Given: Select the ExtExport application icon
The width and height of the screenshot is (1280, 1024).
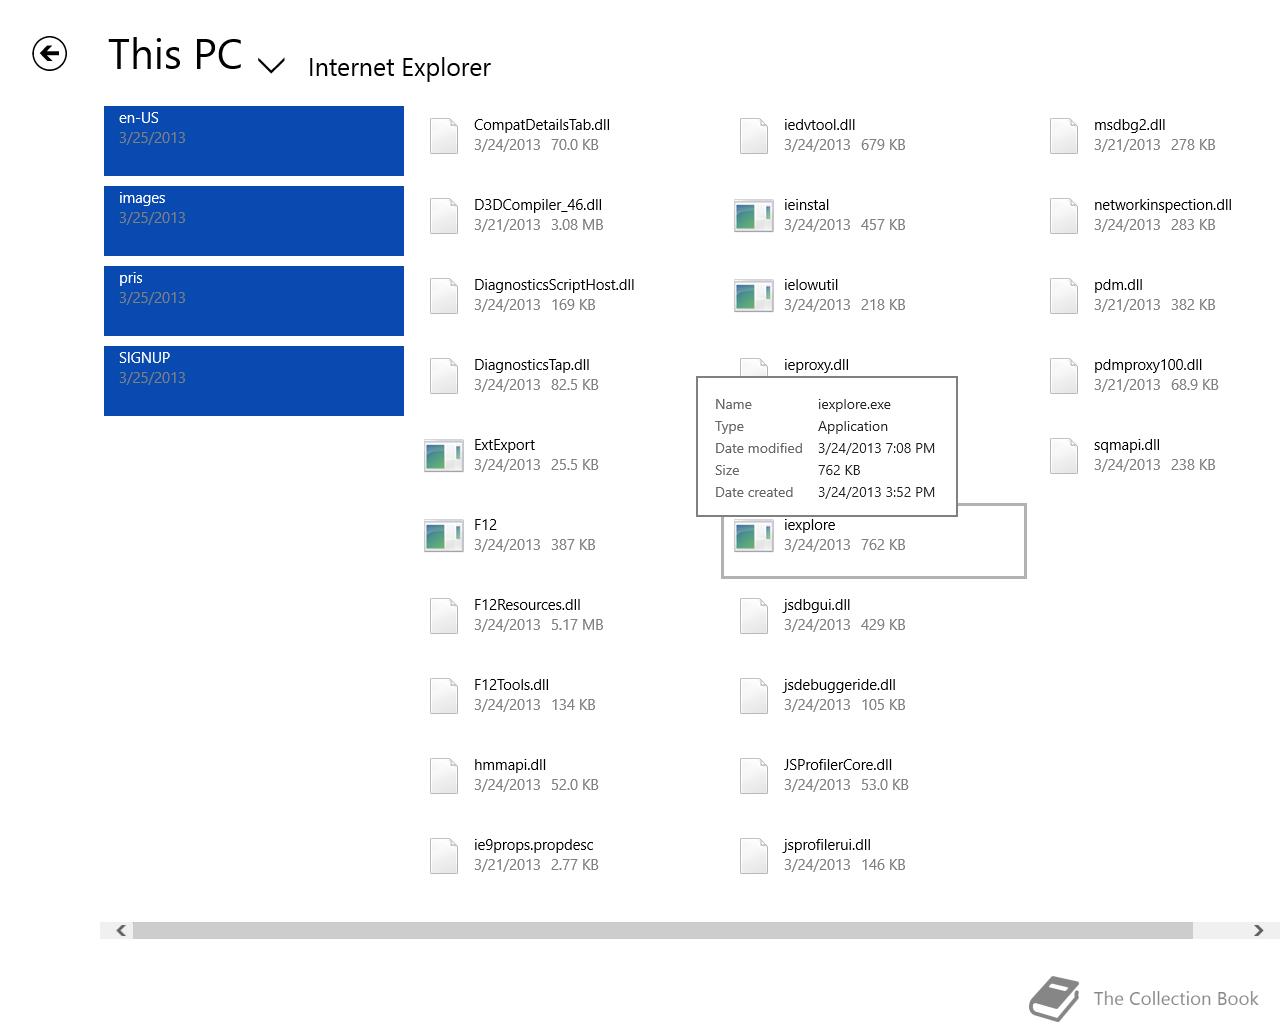Looking at the screenshot, I should 444,456.
